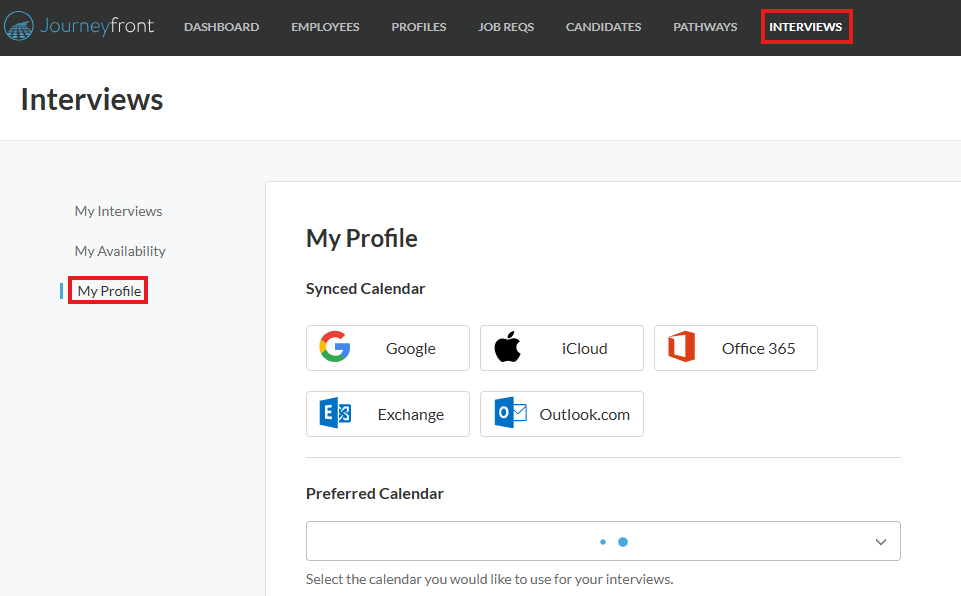Click the Journeyfront logo
This screenshot has height=596, width=961.
pyautogui.click(x=79, y=26)
